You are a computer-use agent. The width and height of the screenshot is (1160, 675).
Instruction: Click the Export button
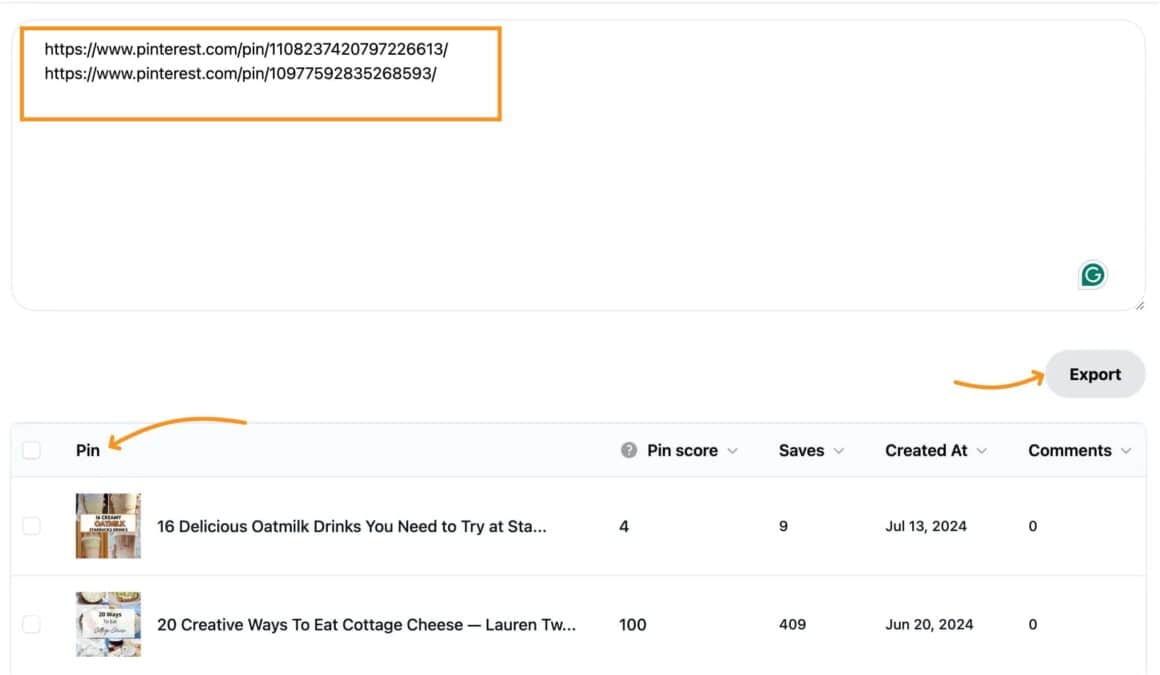1095,374
